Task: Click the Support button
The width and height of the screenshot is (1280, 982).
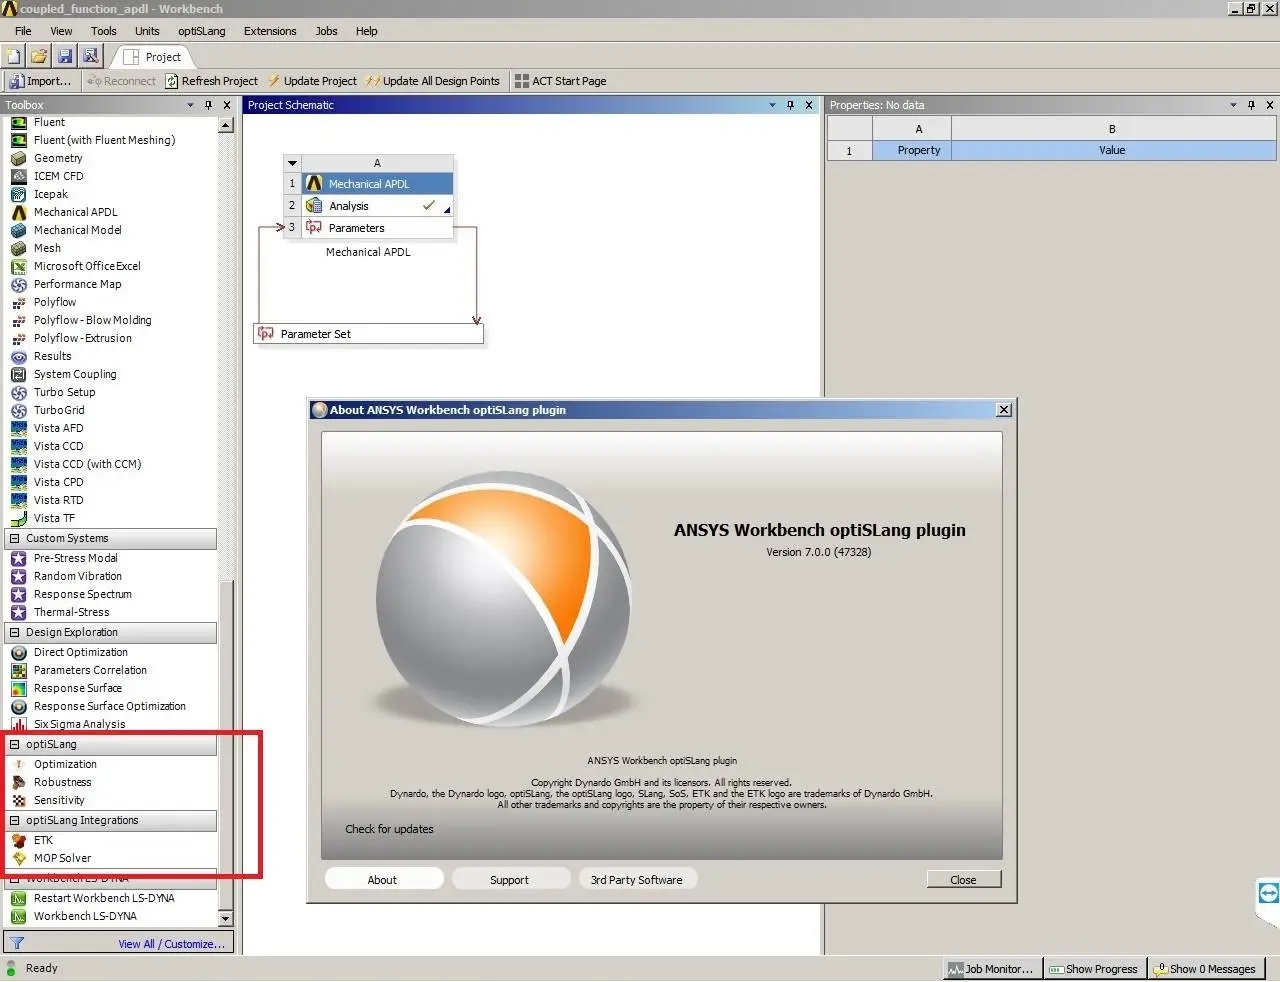Action: tap(510, 880)
